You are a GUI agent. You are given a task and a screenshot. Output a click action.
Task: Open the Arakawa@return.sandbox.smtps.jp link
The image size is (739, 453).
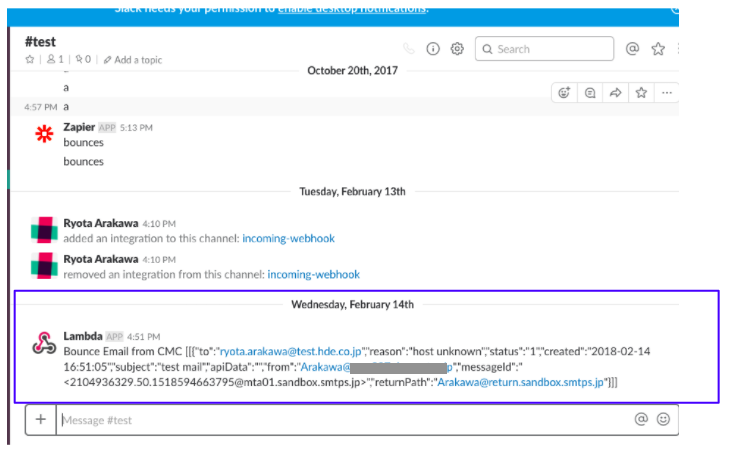tap(520, 382)
